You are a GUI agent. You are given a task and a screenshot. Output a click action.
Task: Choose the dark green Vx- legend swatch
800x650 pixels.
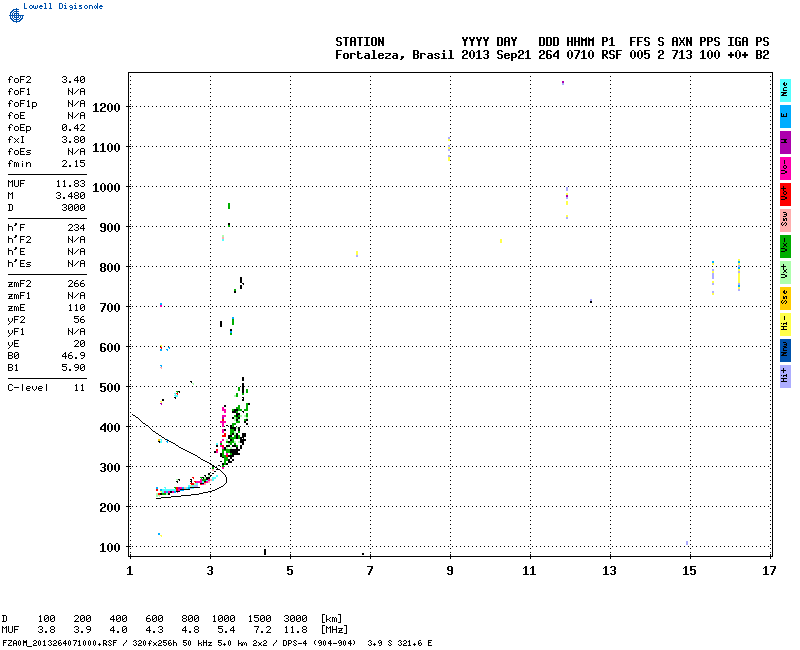(x=785, y=246)
